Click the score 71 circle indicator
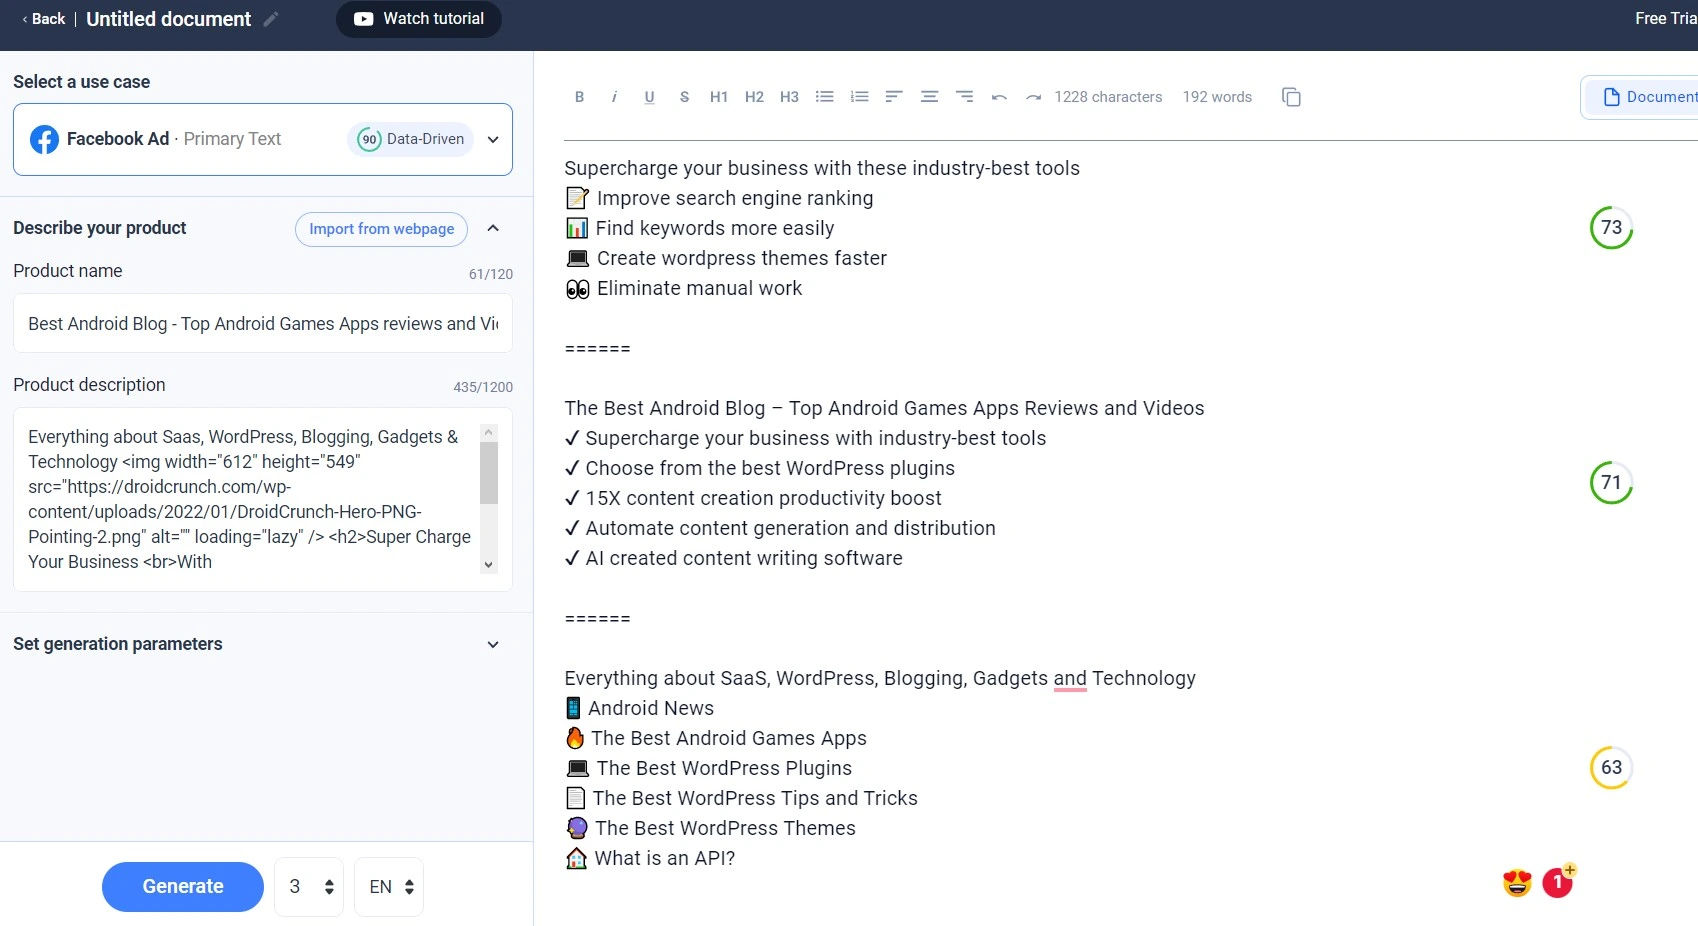Screen dimensions: 1698x926 pyautogui.click(x=1611, y=483)
